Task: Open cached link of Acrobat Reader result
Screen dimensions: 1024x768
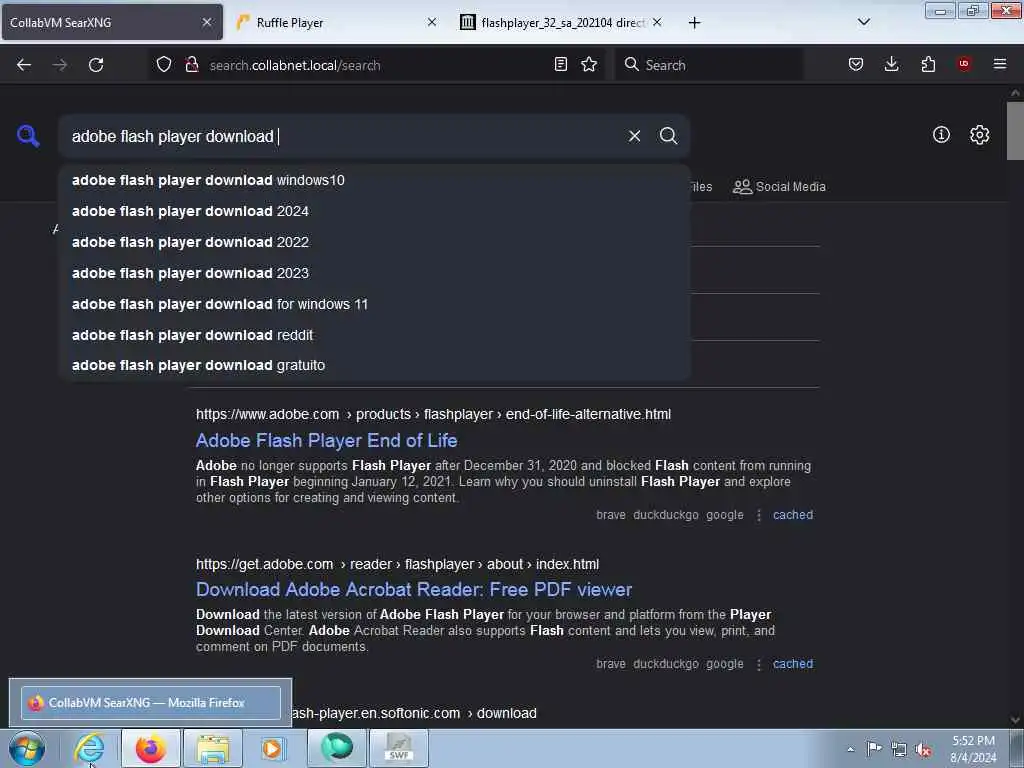Action: 793,664
